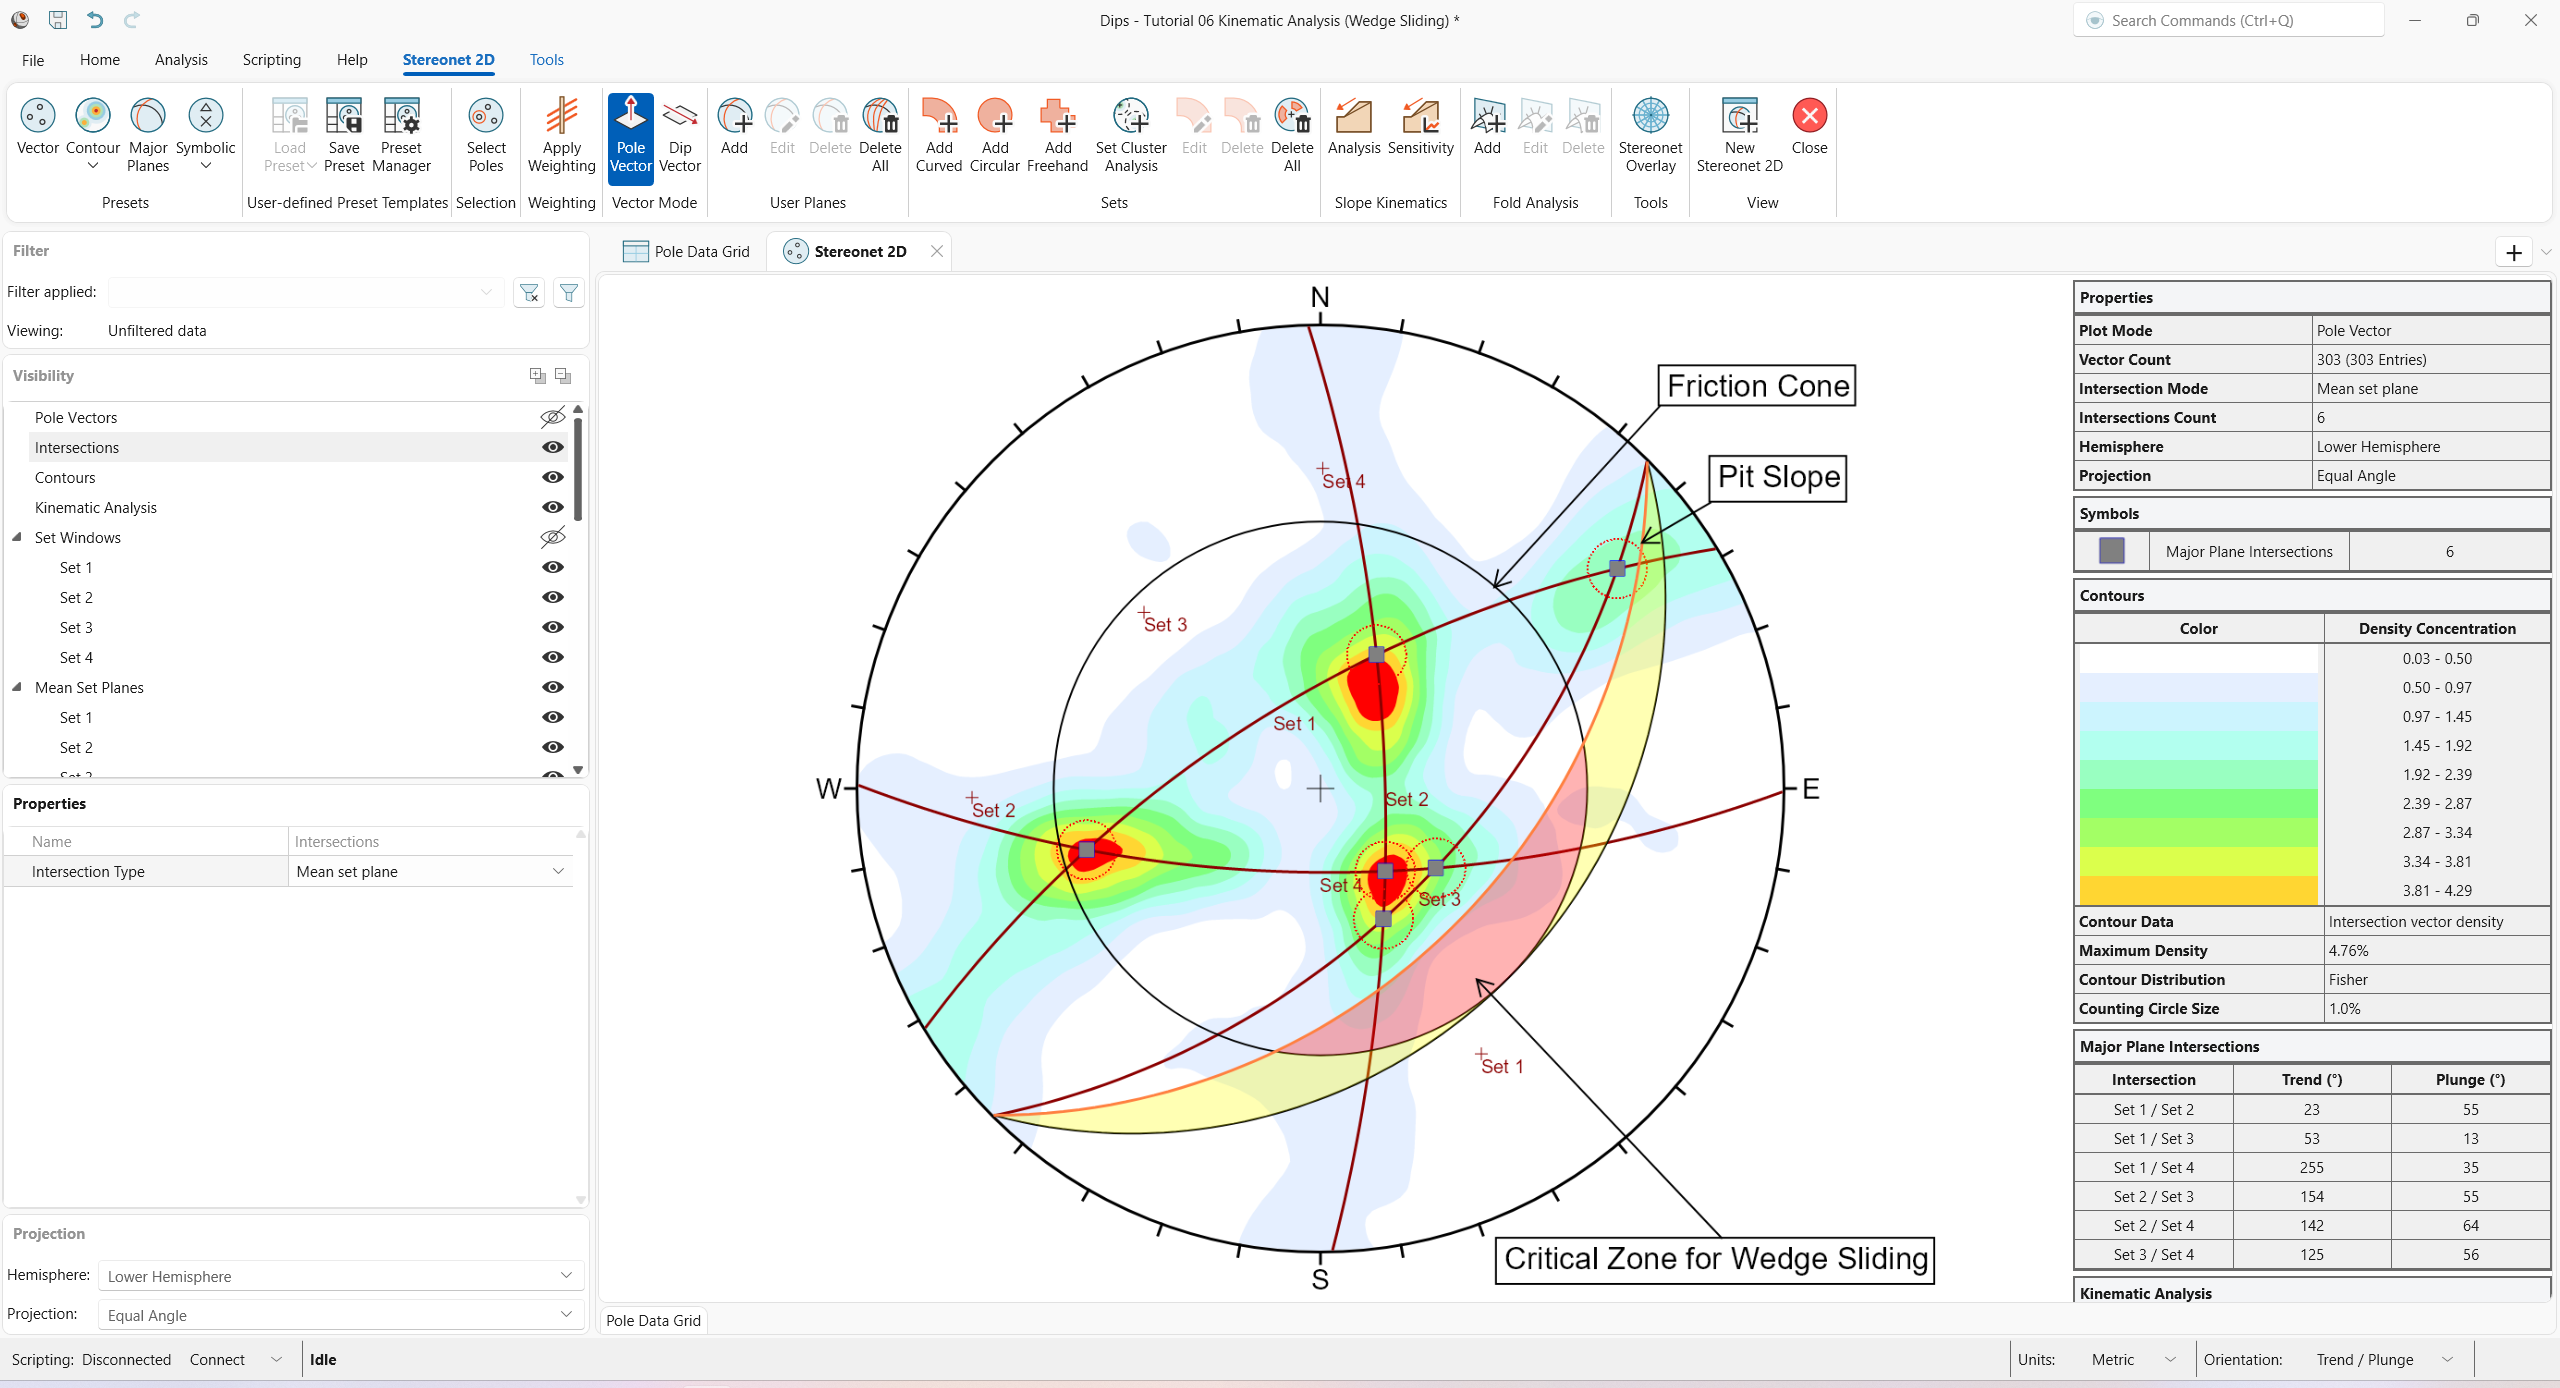Click the Search Commands field
This screenshot has height=1388, width=2560.
point(2230,20)
